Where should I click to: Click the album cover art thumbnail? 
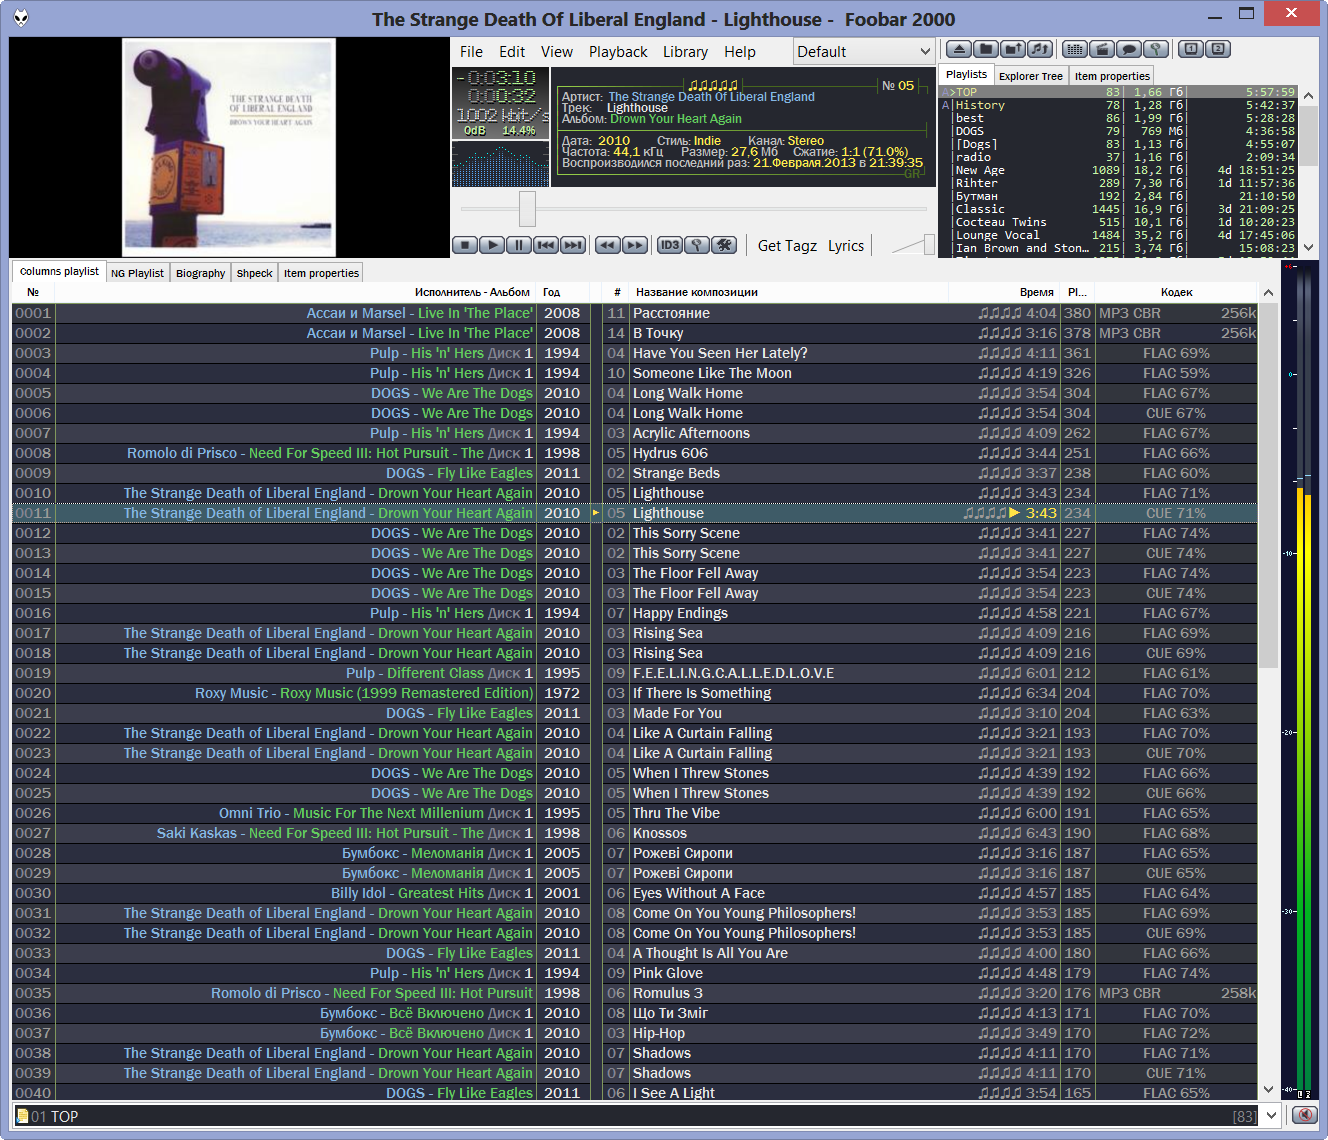[229, 148]
